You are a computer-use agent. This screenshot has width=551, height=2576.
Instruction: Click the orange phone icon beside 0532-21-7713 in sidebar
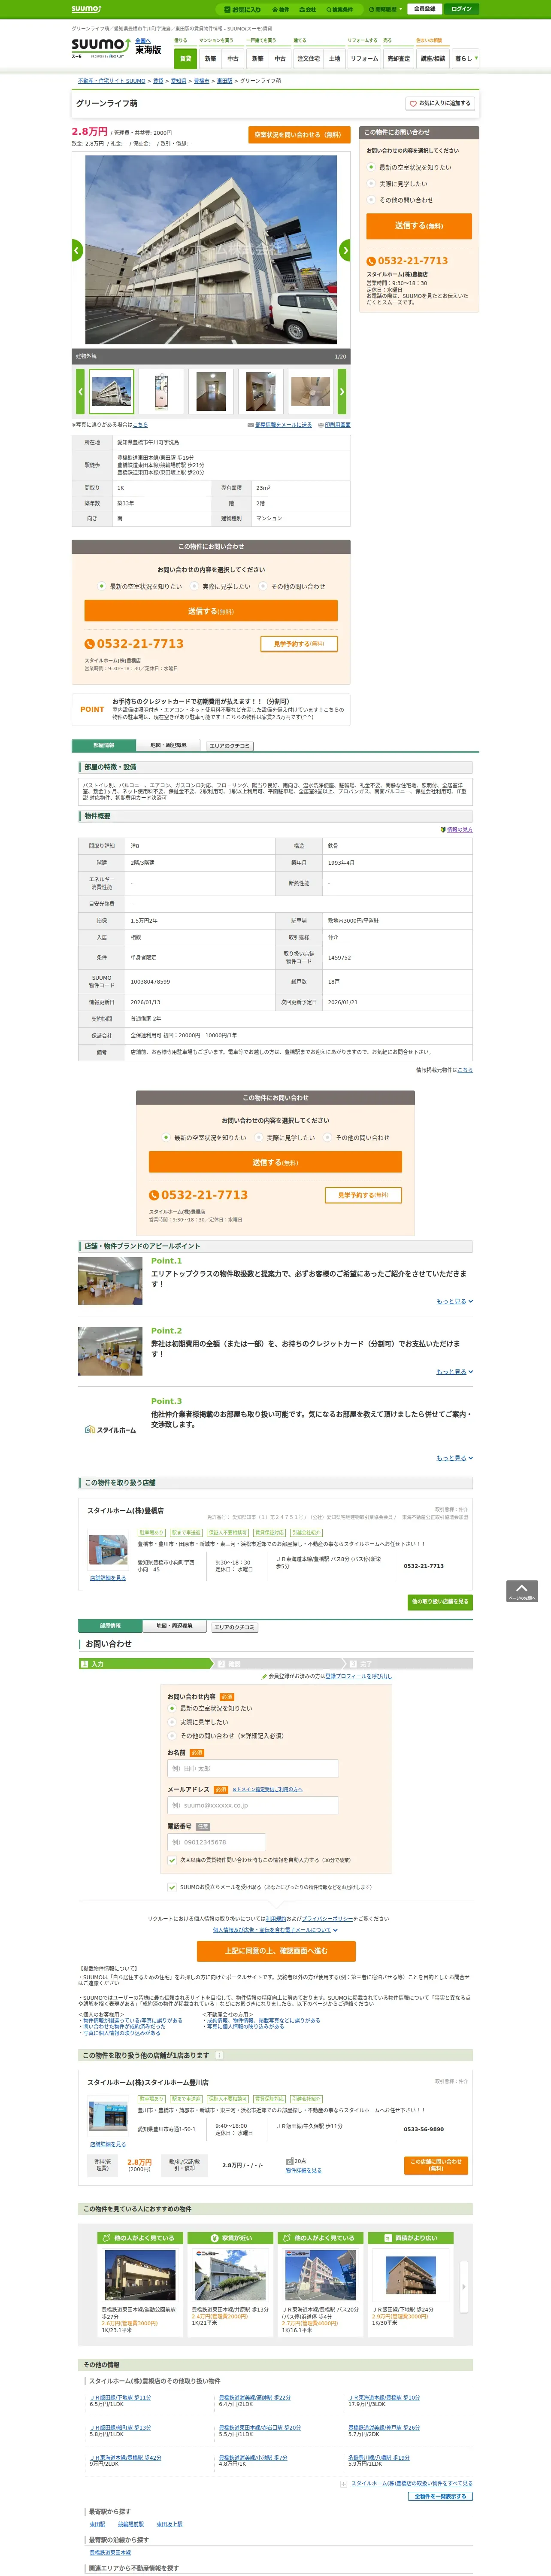click(371, 261)
